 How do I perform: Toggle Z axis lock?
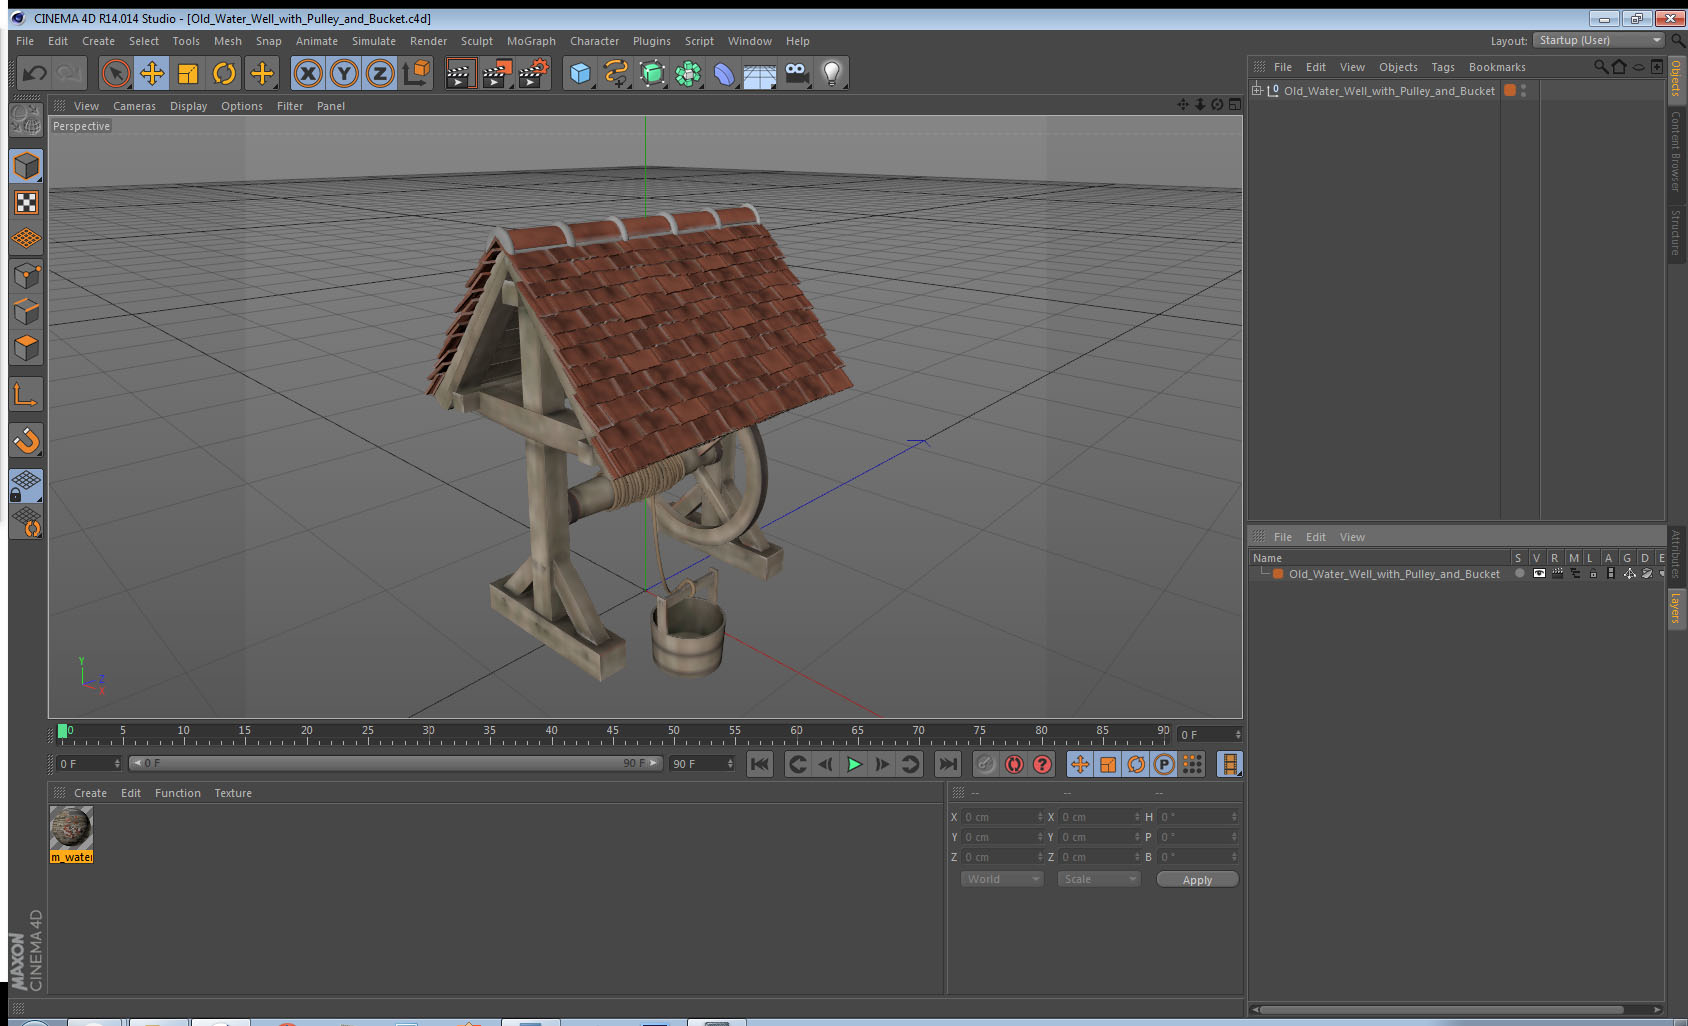tap(380, 73)
